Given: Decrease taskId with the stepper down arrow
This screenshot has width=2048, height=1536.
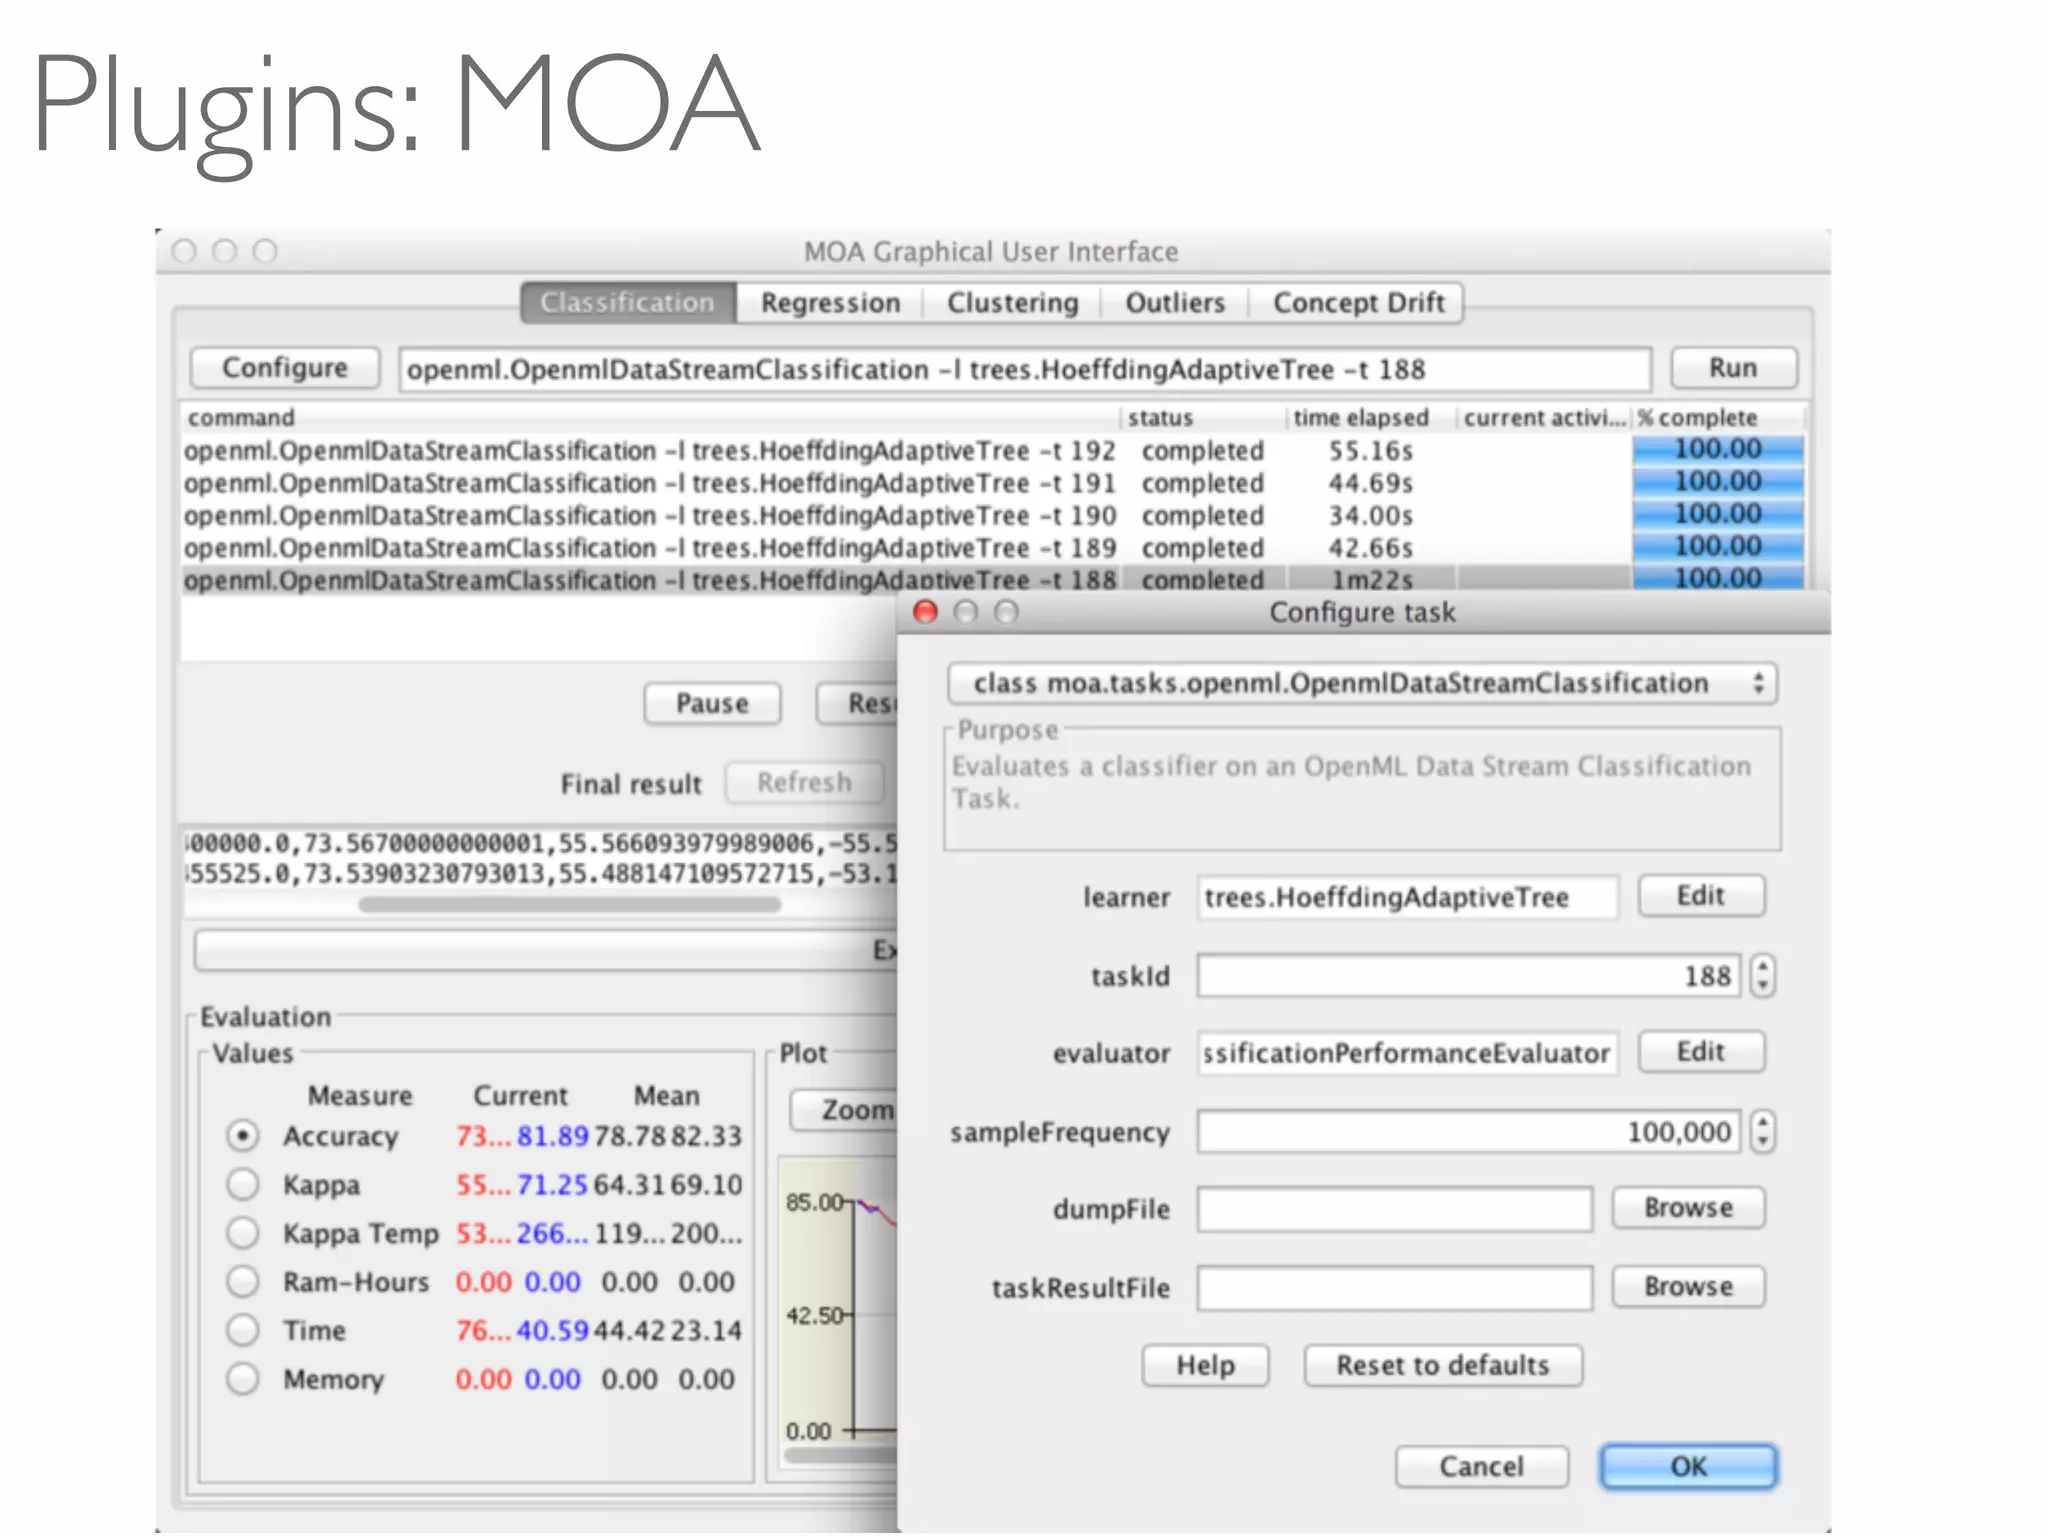Looking at the screenshot, I should 1763,986.
